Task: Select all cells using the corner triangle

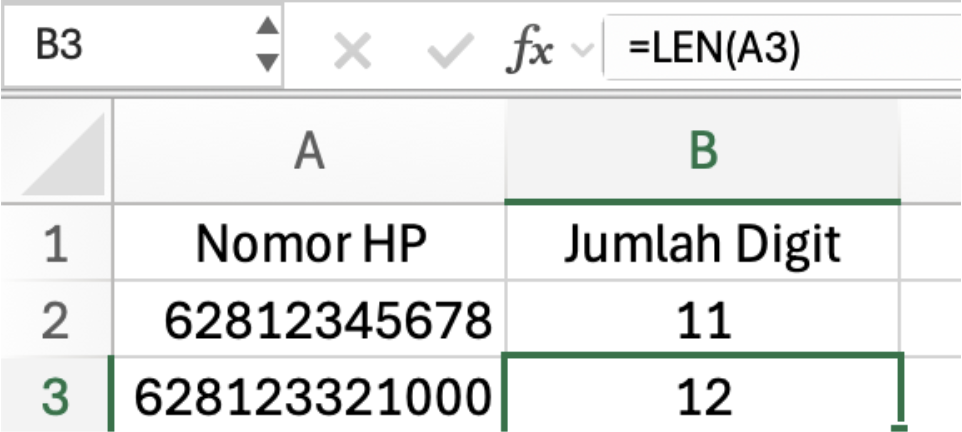Action: (63, 153)
